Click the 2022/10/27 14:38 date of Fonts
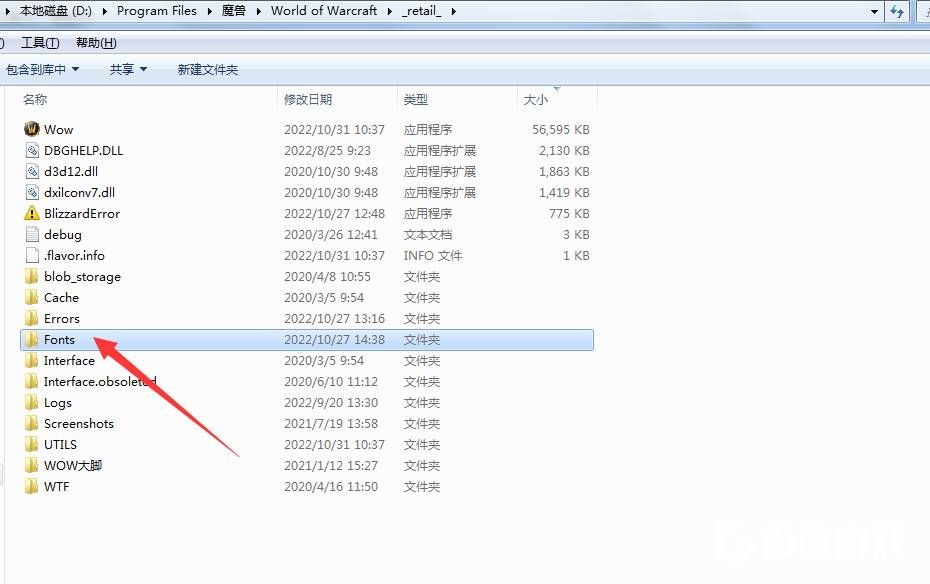930x584 pixels. click(335, 340)
